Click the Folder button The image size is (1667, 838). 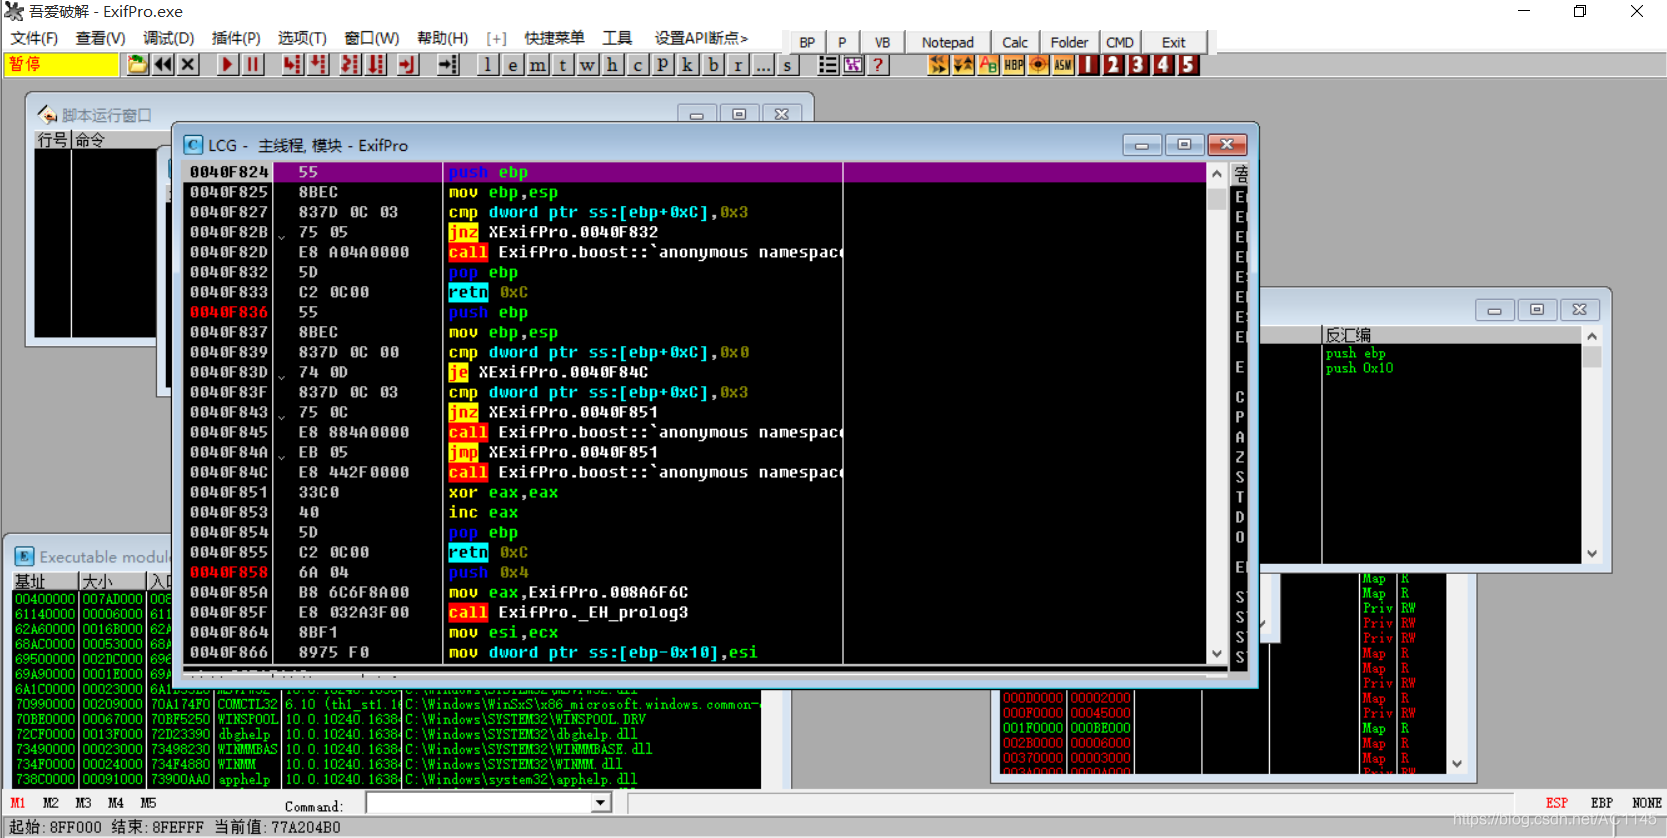(1069, 42)
